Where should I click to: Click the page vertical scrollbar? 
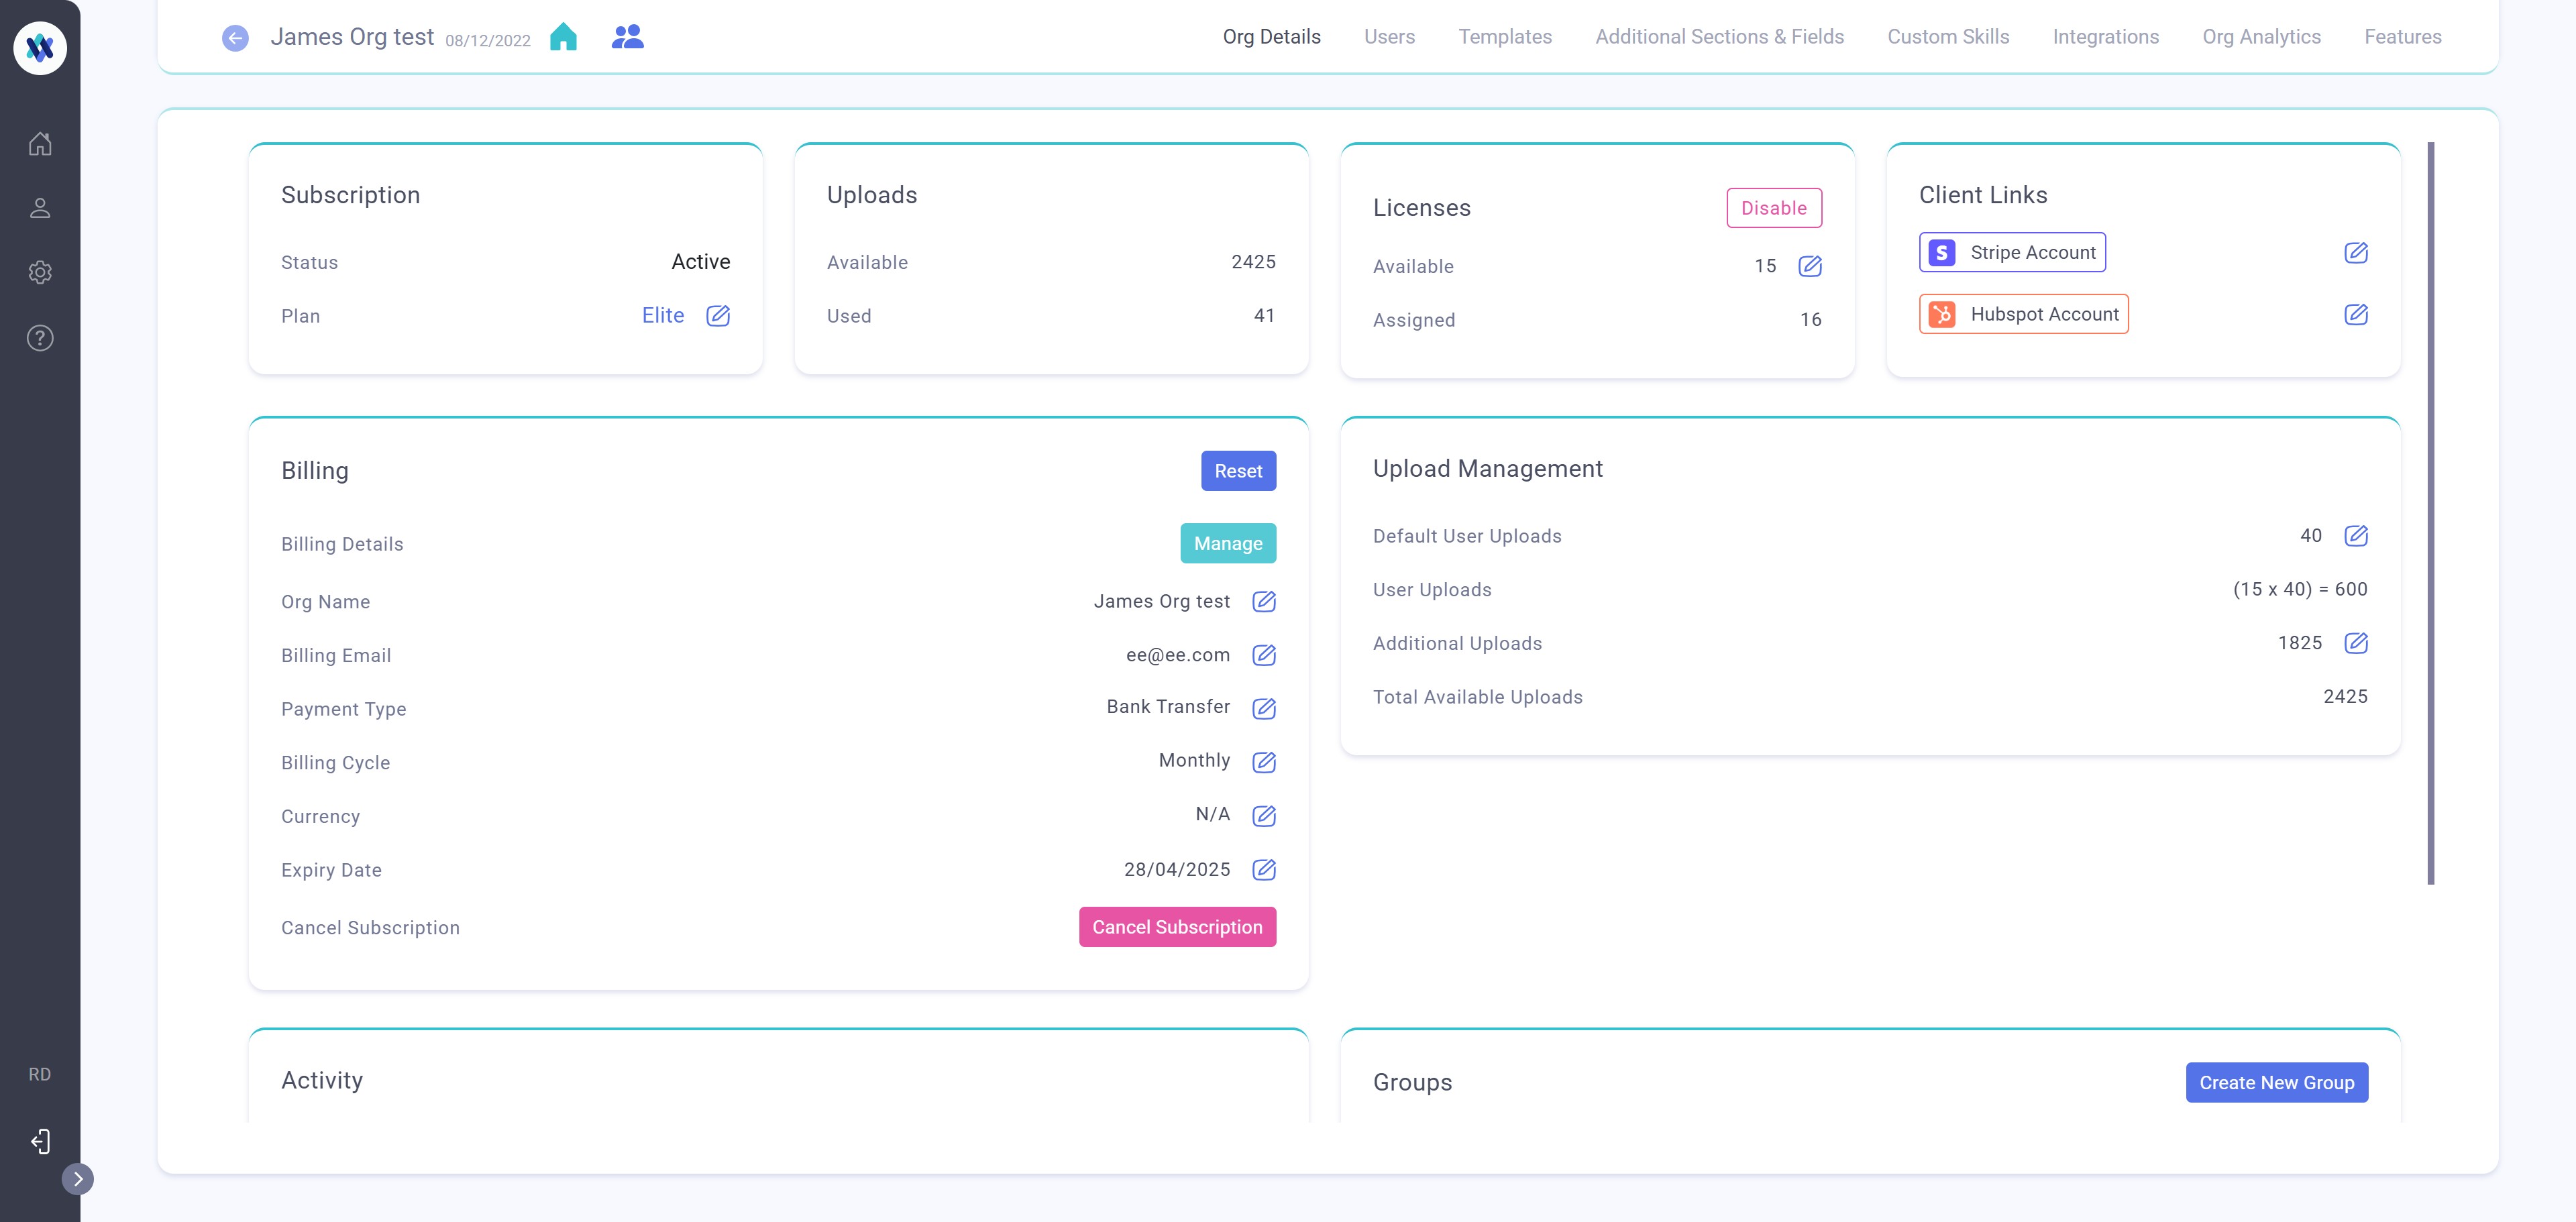2431,513
